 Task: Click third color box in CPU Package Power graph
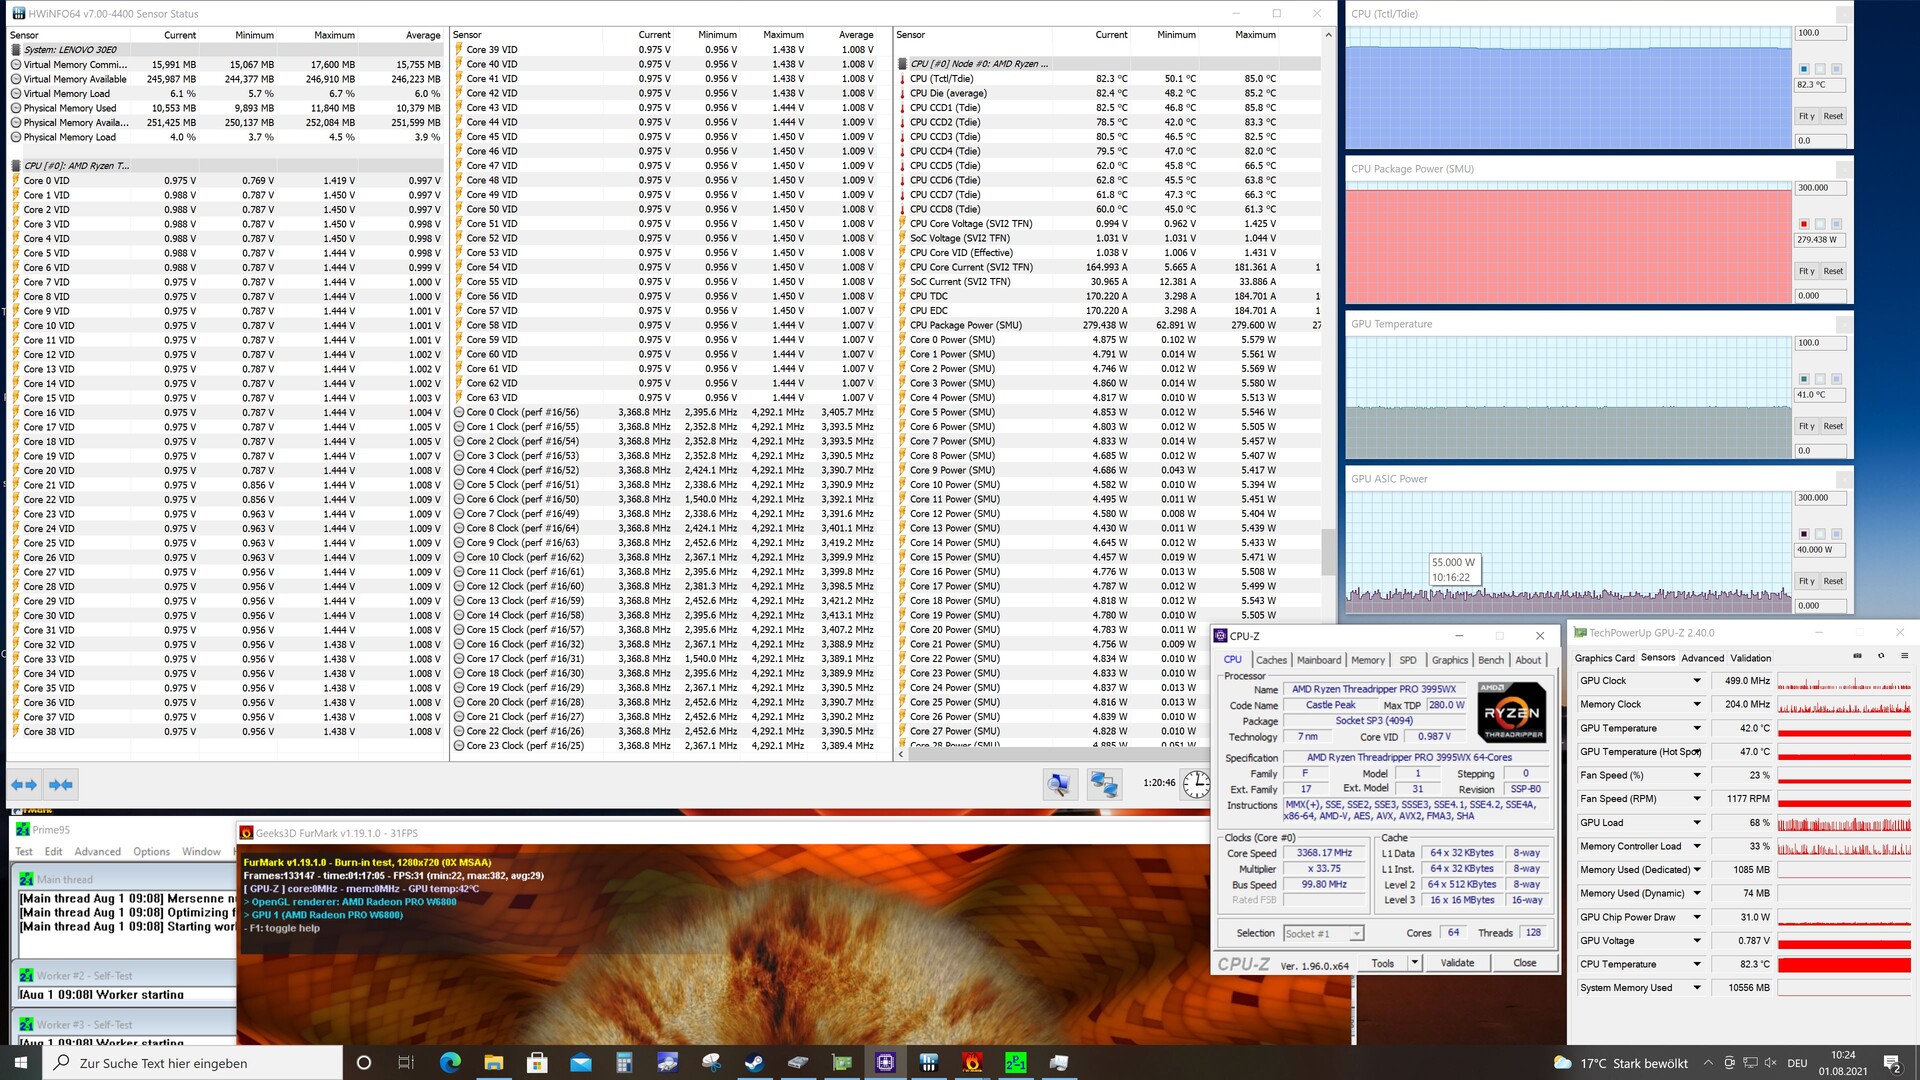[x=1836, y=224]
